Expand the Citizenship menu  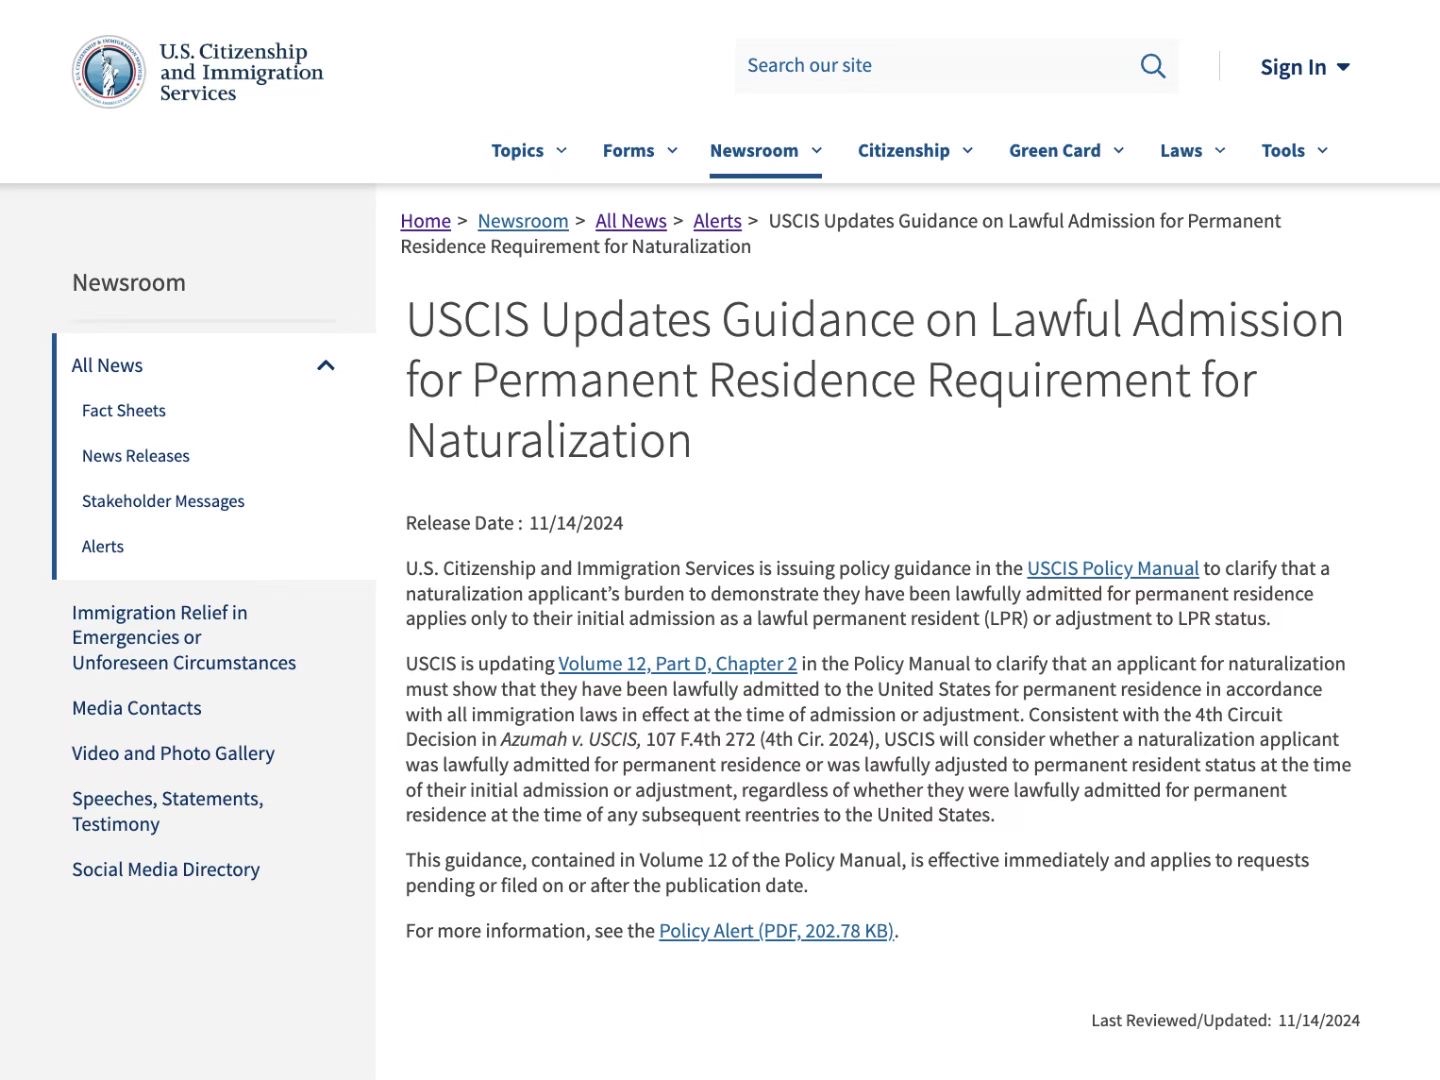(915, 150)
